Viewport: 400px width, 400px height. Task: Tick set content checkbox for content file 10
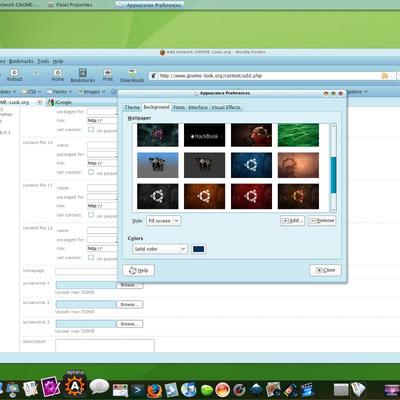pyautogui.click(x=91, y=172)
